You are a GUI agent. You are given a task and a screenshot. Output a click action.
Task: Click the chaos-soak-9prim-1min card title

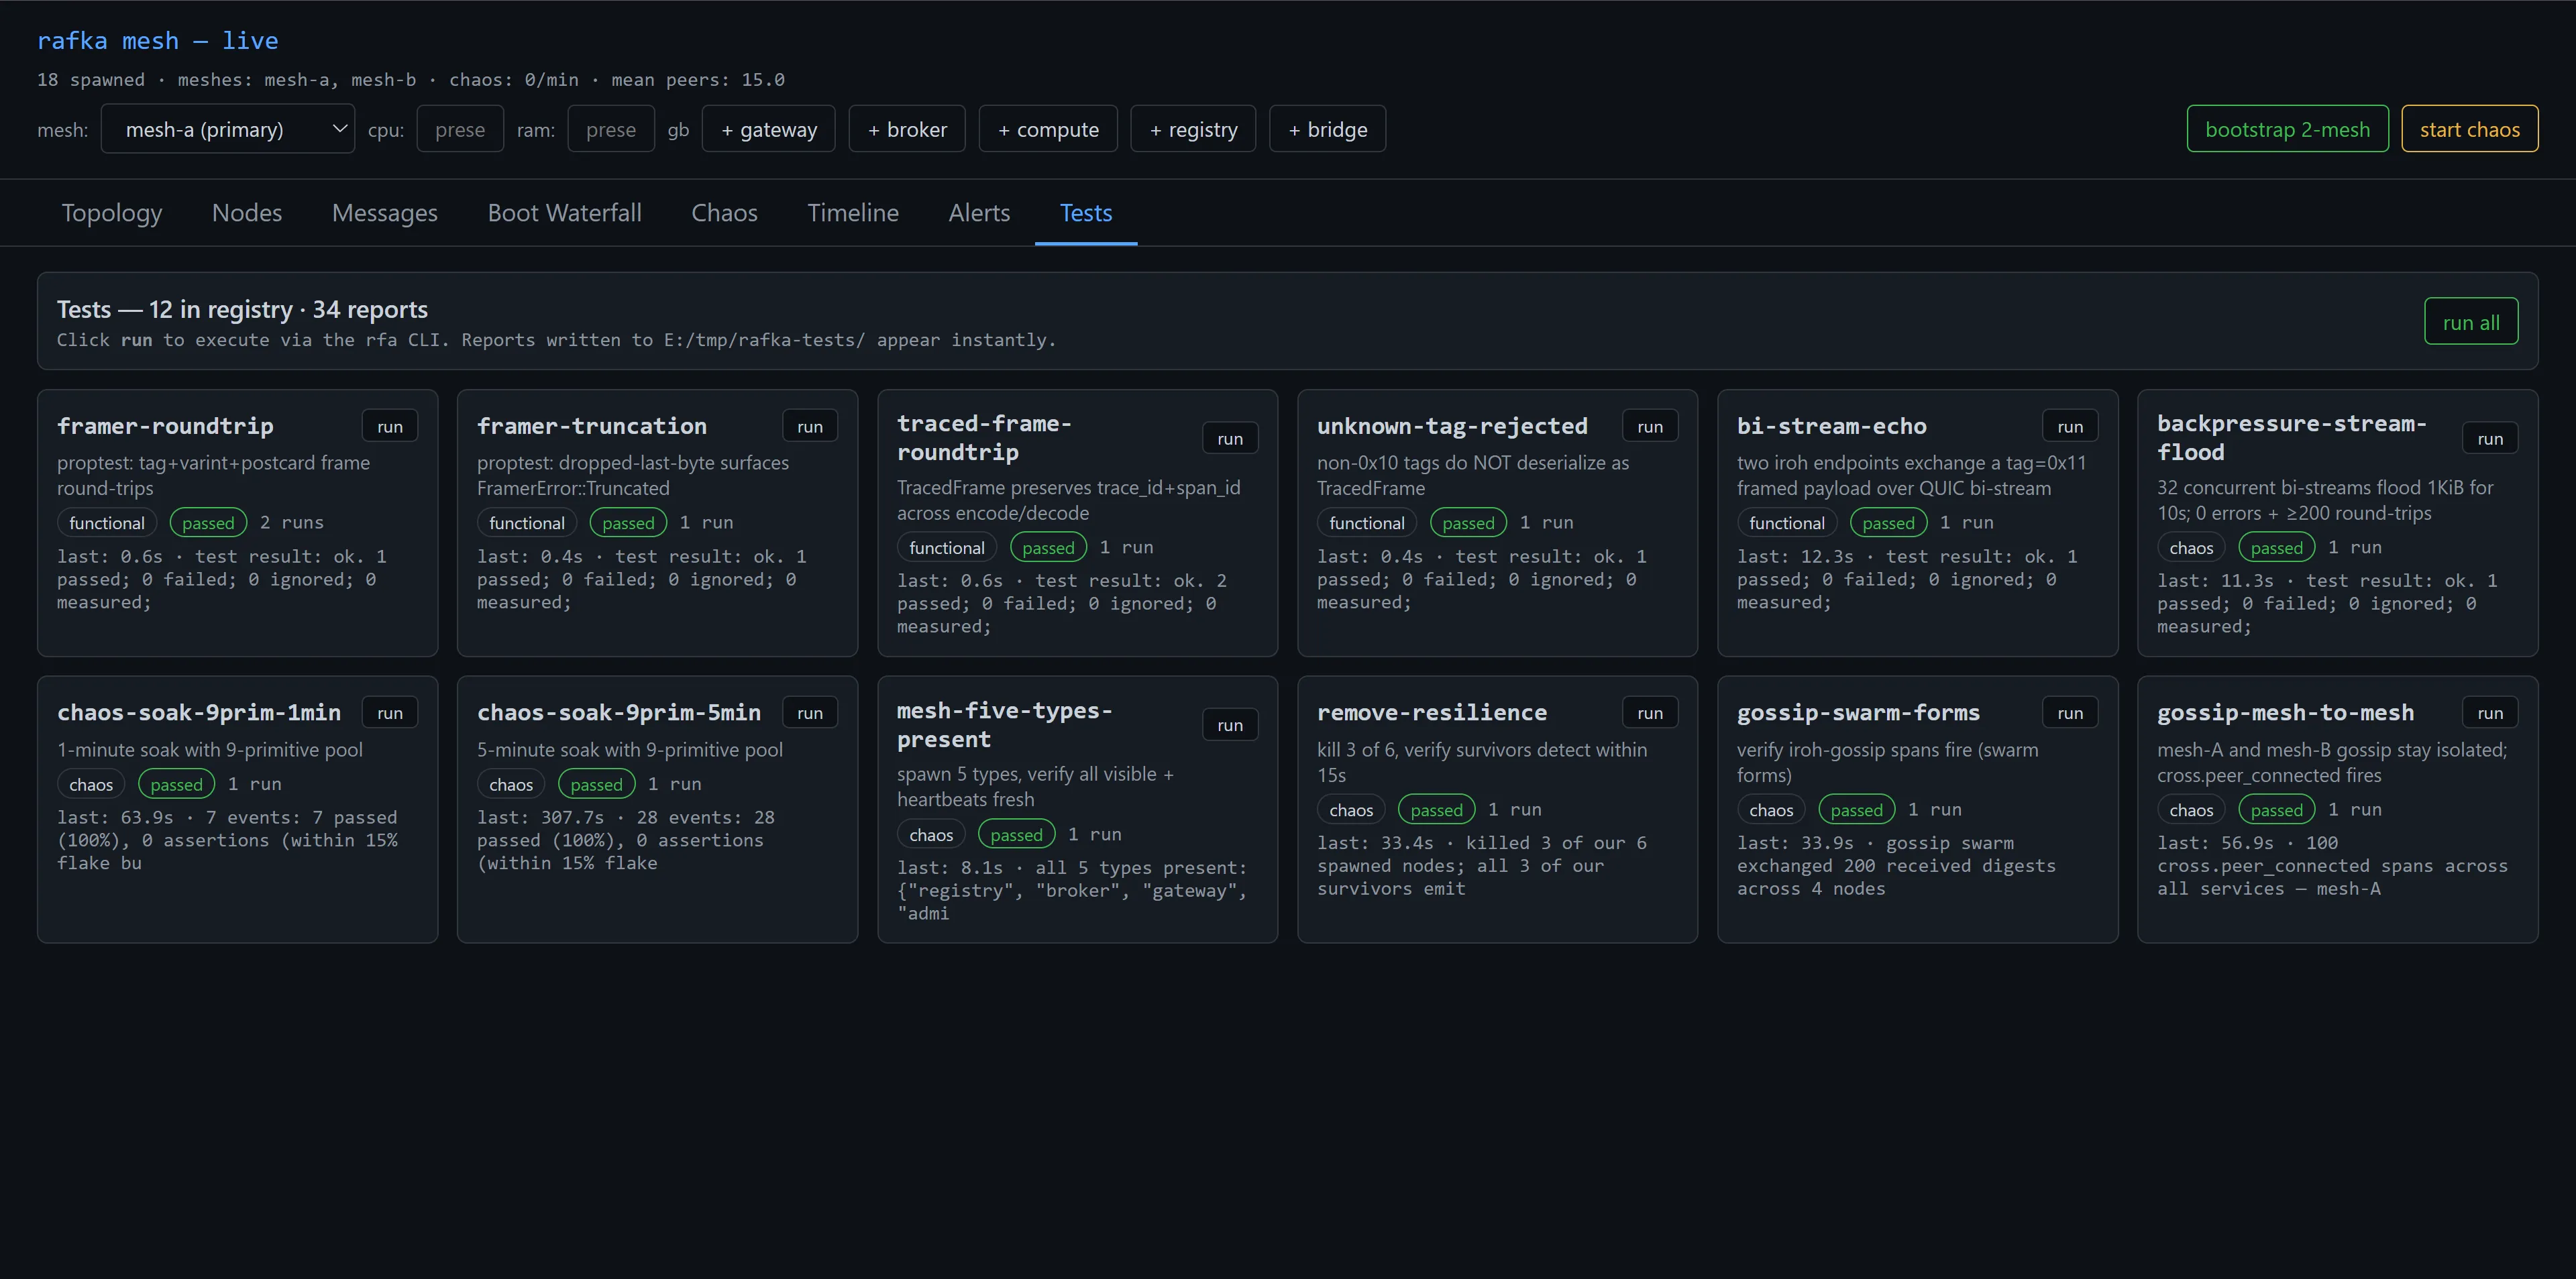199,712
